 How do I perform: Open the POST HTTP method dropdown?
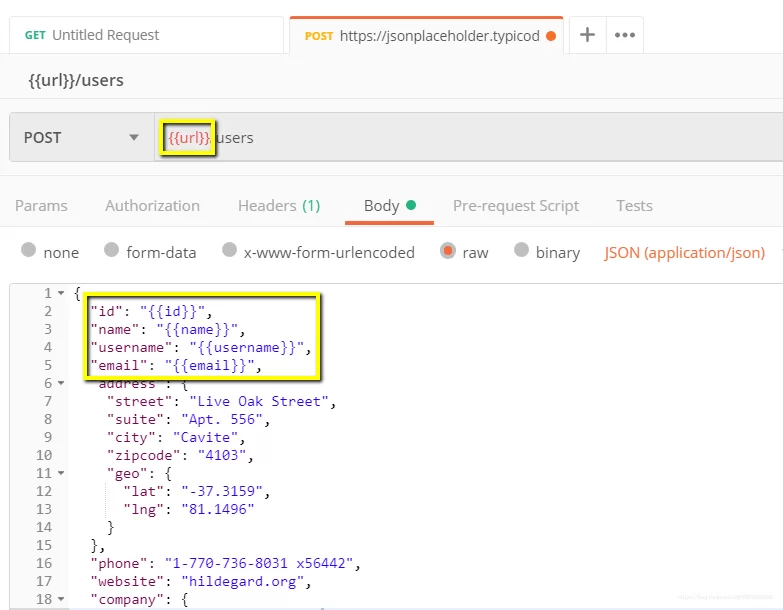81,137
